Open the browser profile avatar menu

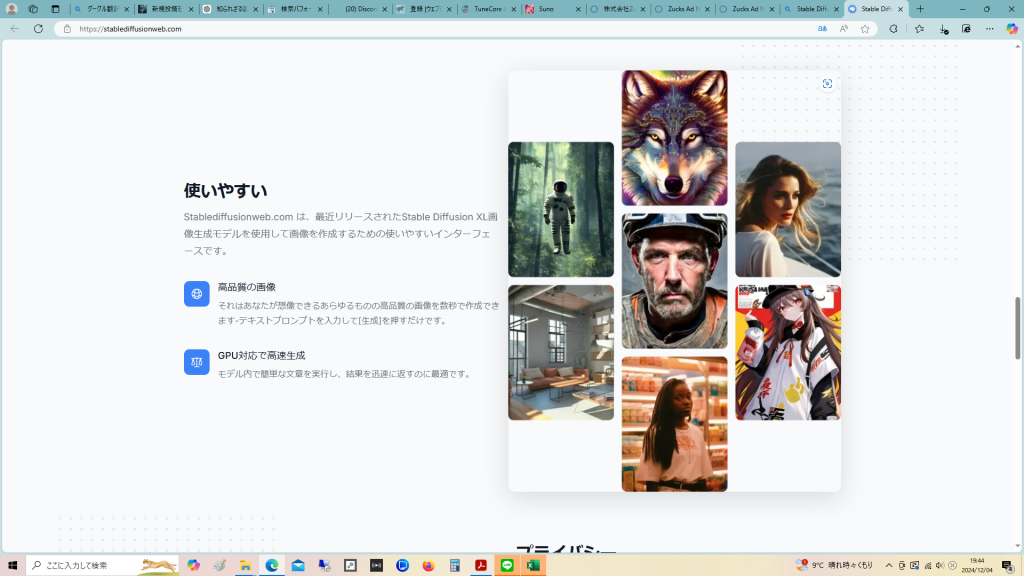12,9
